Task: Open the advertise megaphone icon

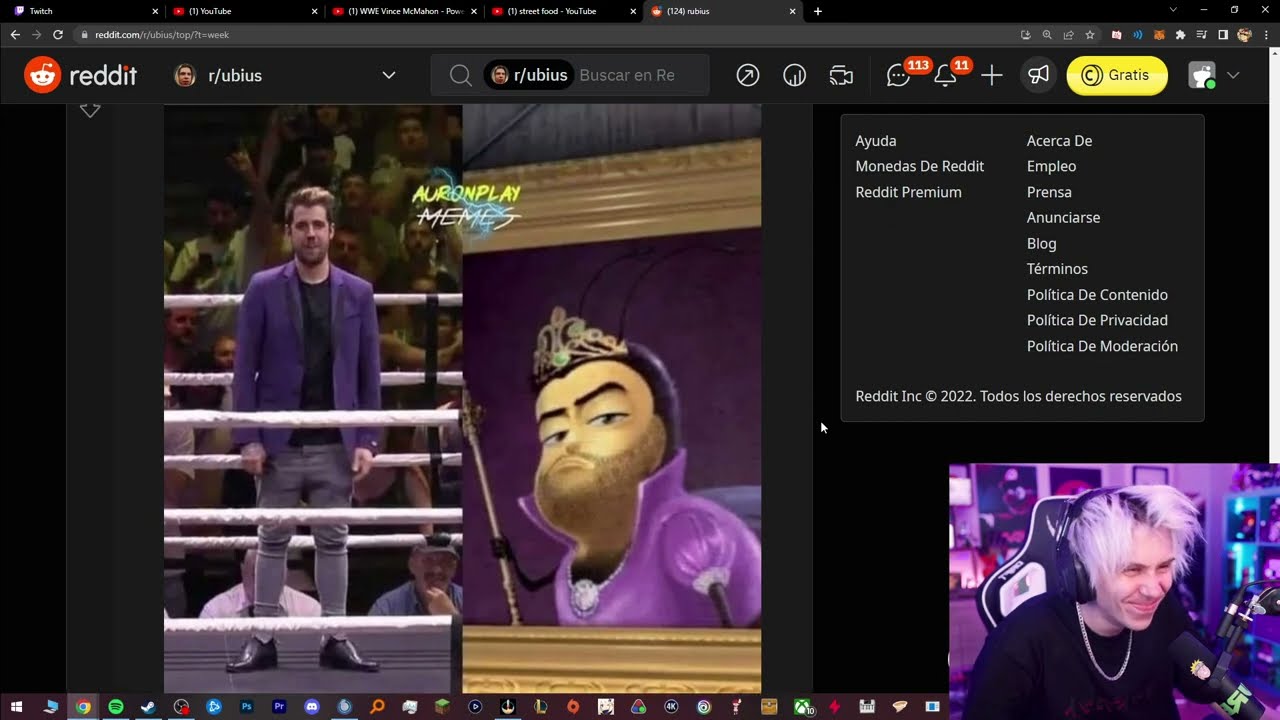Action: [x=1039, y=75]
